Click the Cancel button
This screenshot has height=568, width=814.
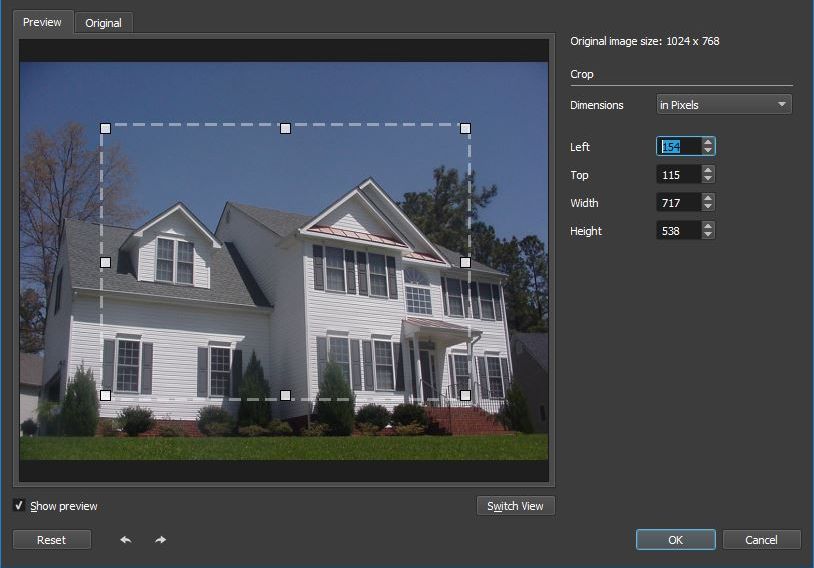pos(762,540)
